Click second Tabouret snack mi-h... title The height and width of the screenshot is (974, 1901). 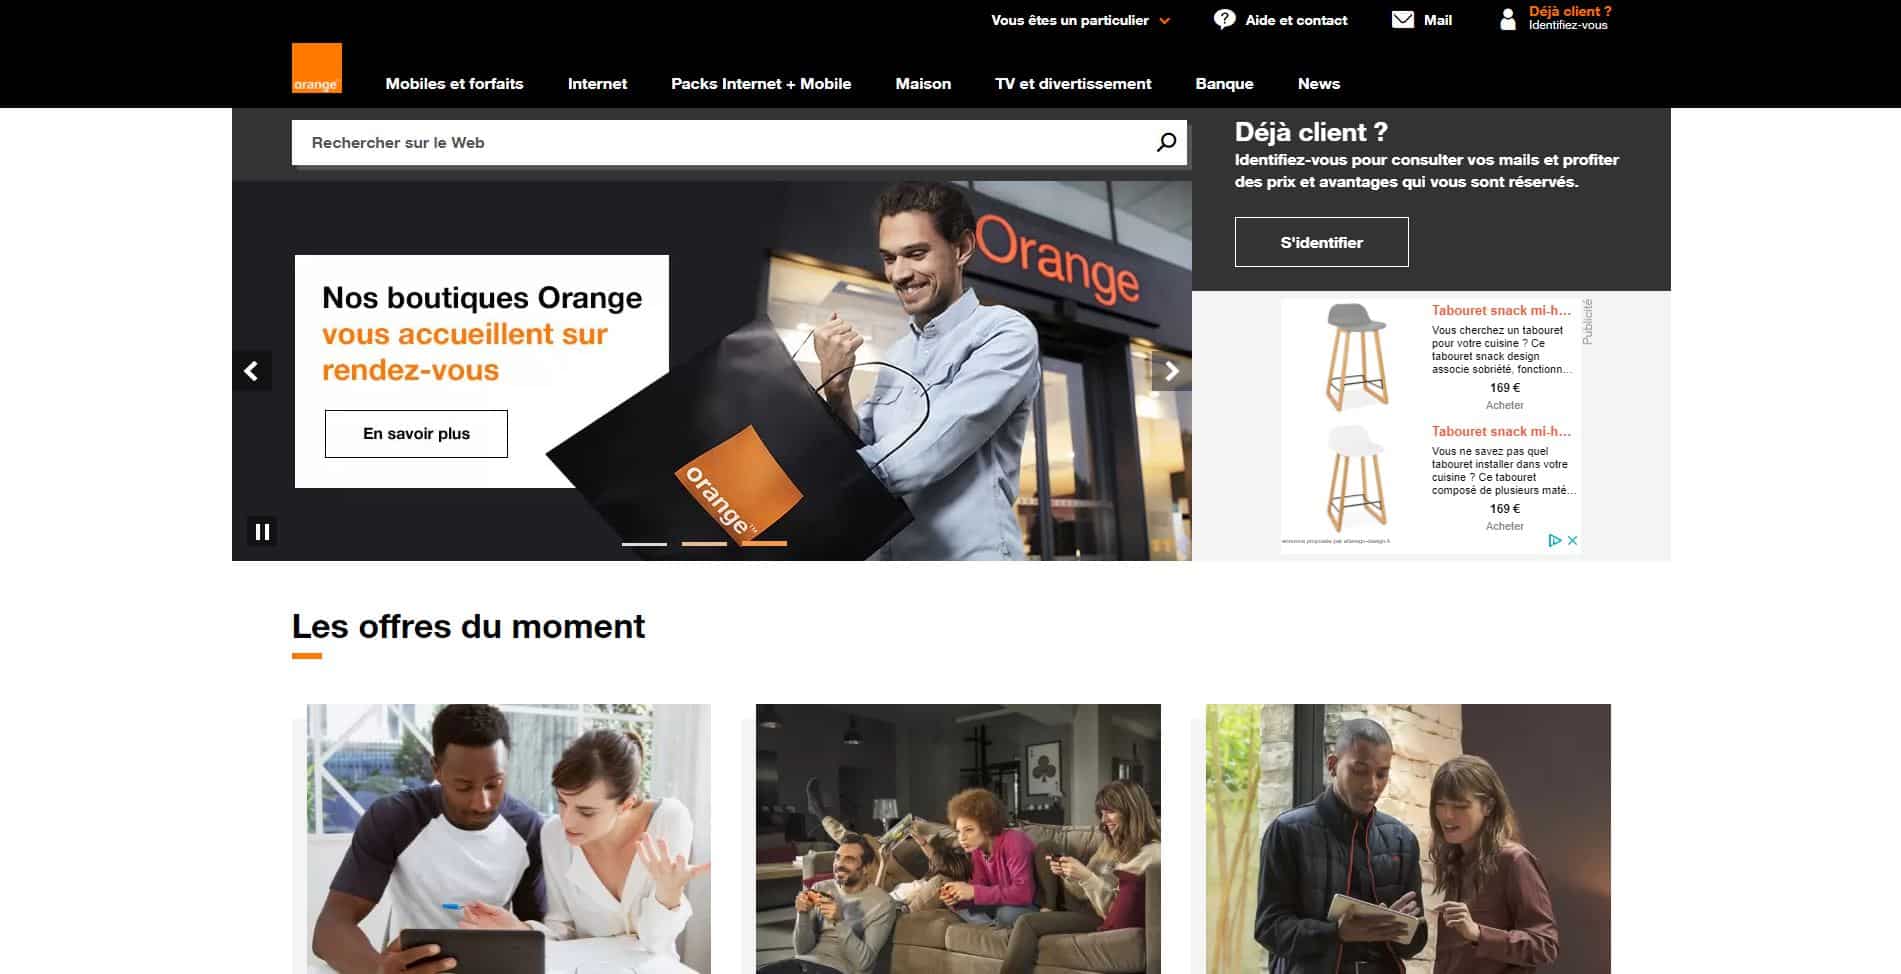pos(1501,432)
